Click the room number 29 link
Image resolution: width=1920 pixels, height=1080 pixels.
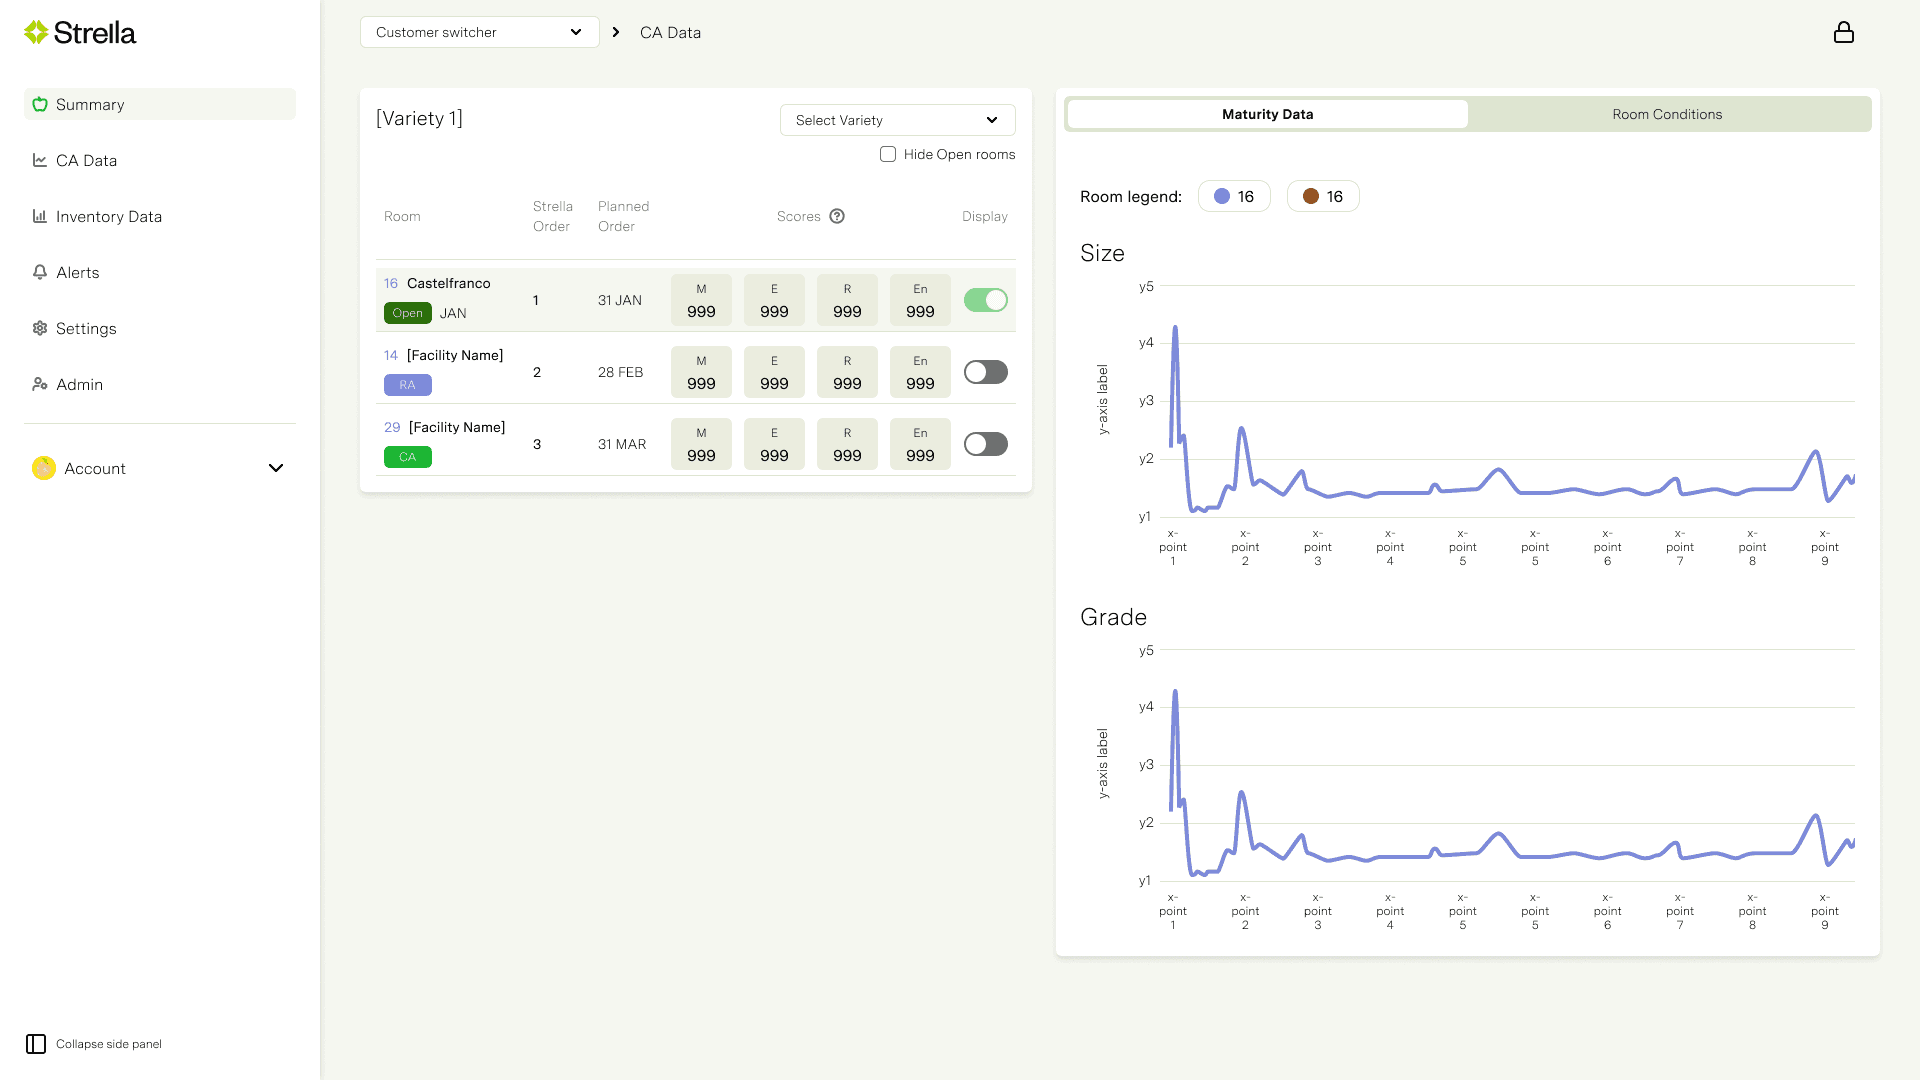click(x=392, y=427)
